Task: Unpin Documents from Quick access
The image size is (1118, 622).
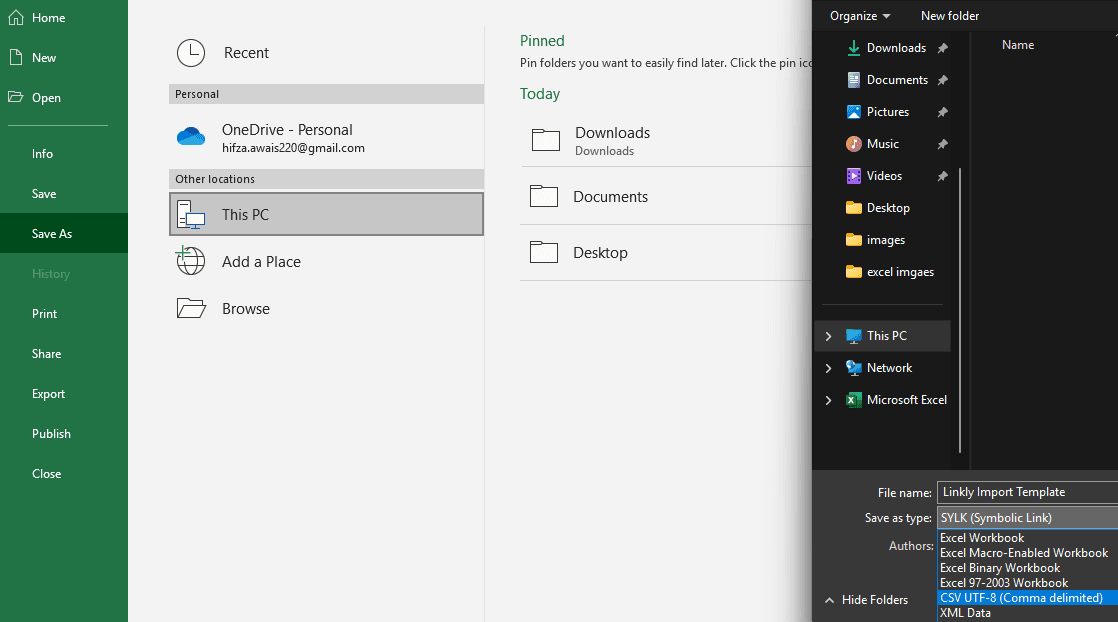Action: pos(941,79)
